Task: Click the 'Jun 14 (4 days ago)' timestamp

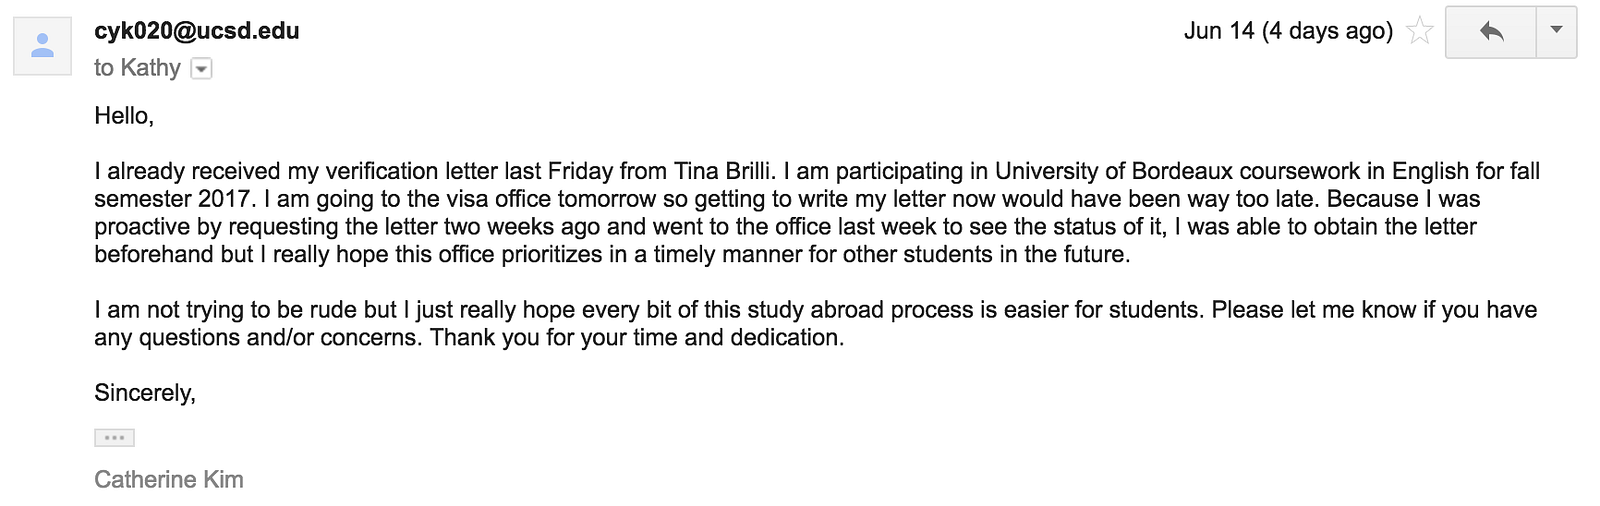Action: click(x=1288, y=31)
